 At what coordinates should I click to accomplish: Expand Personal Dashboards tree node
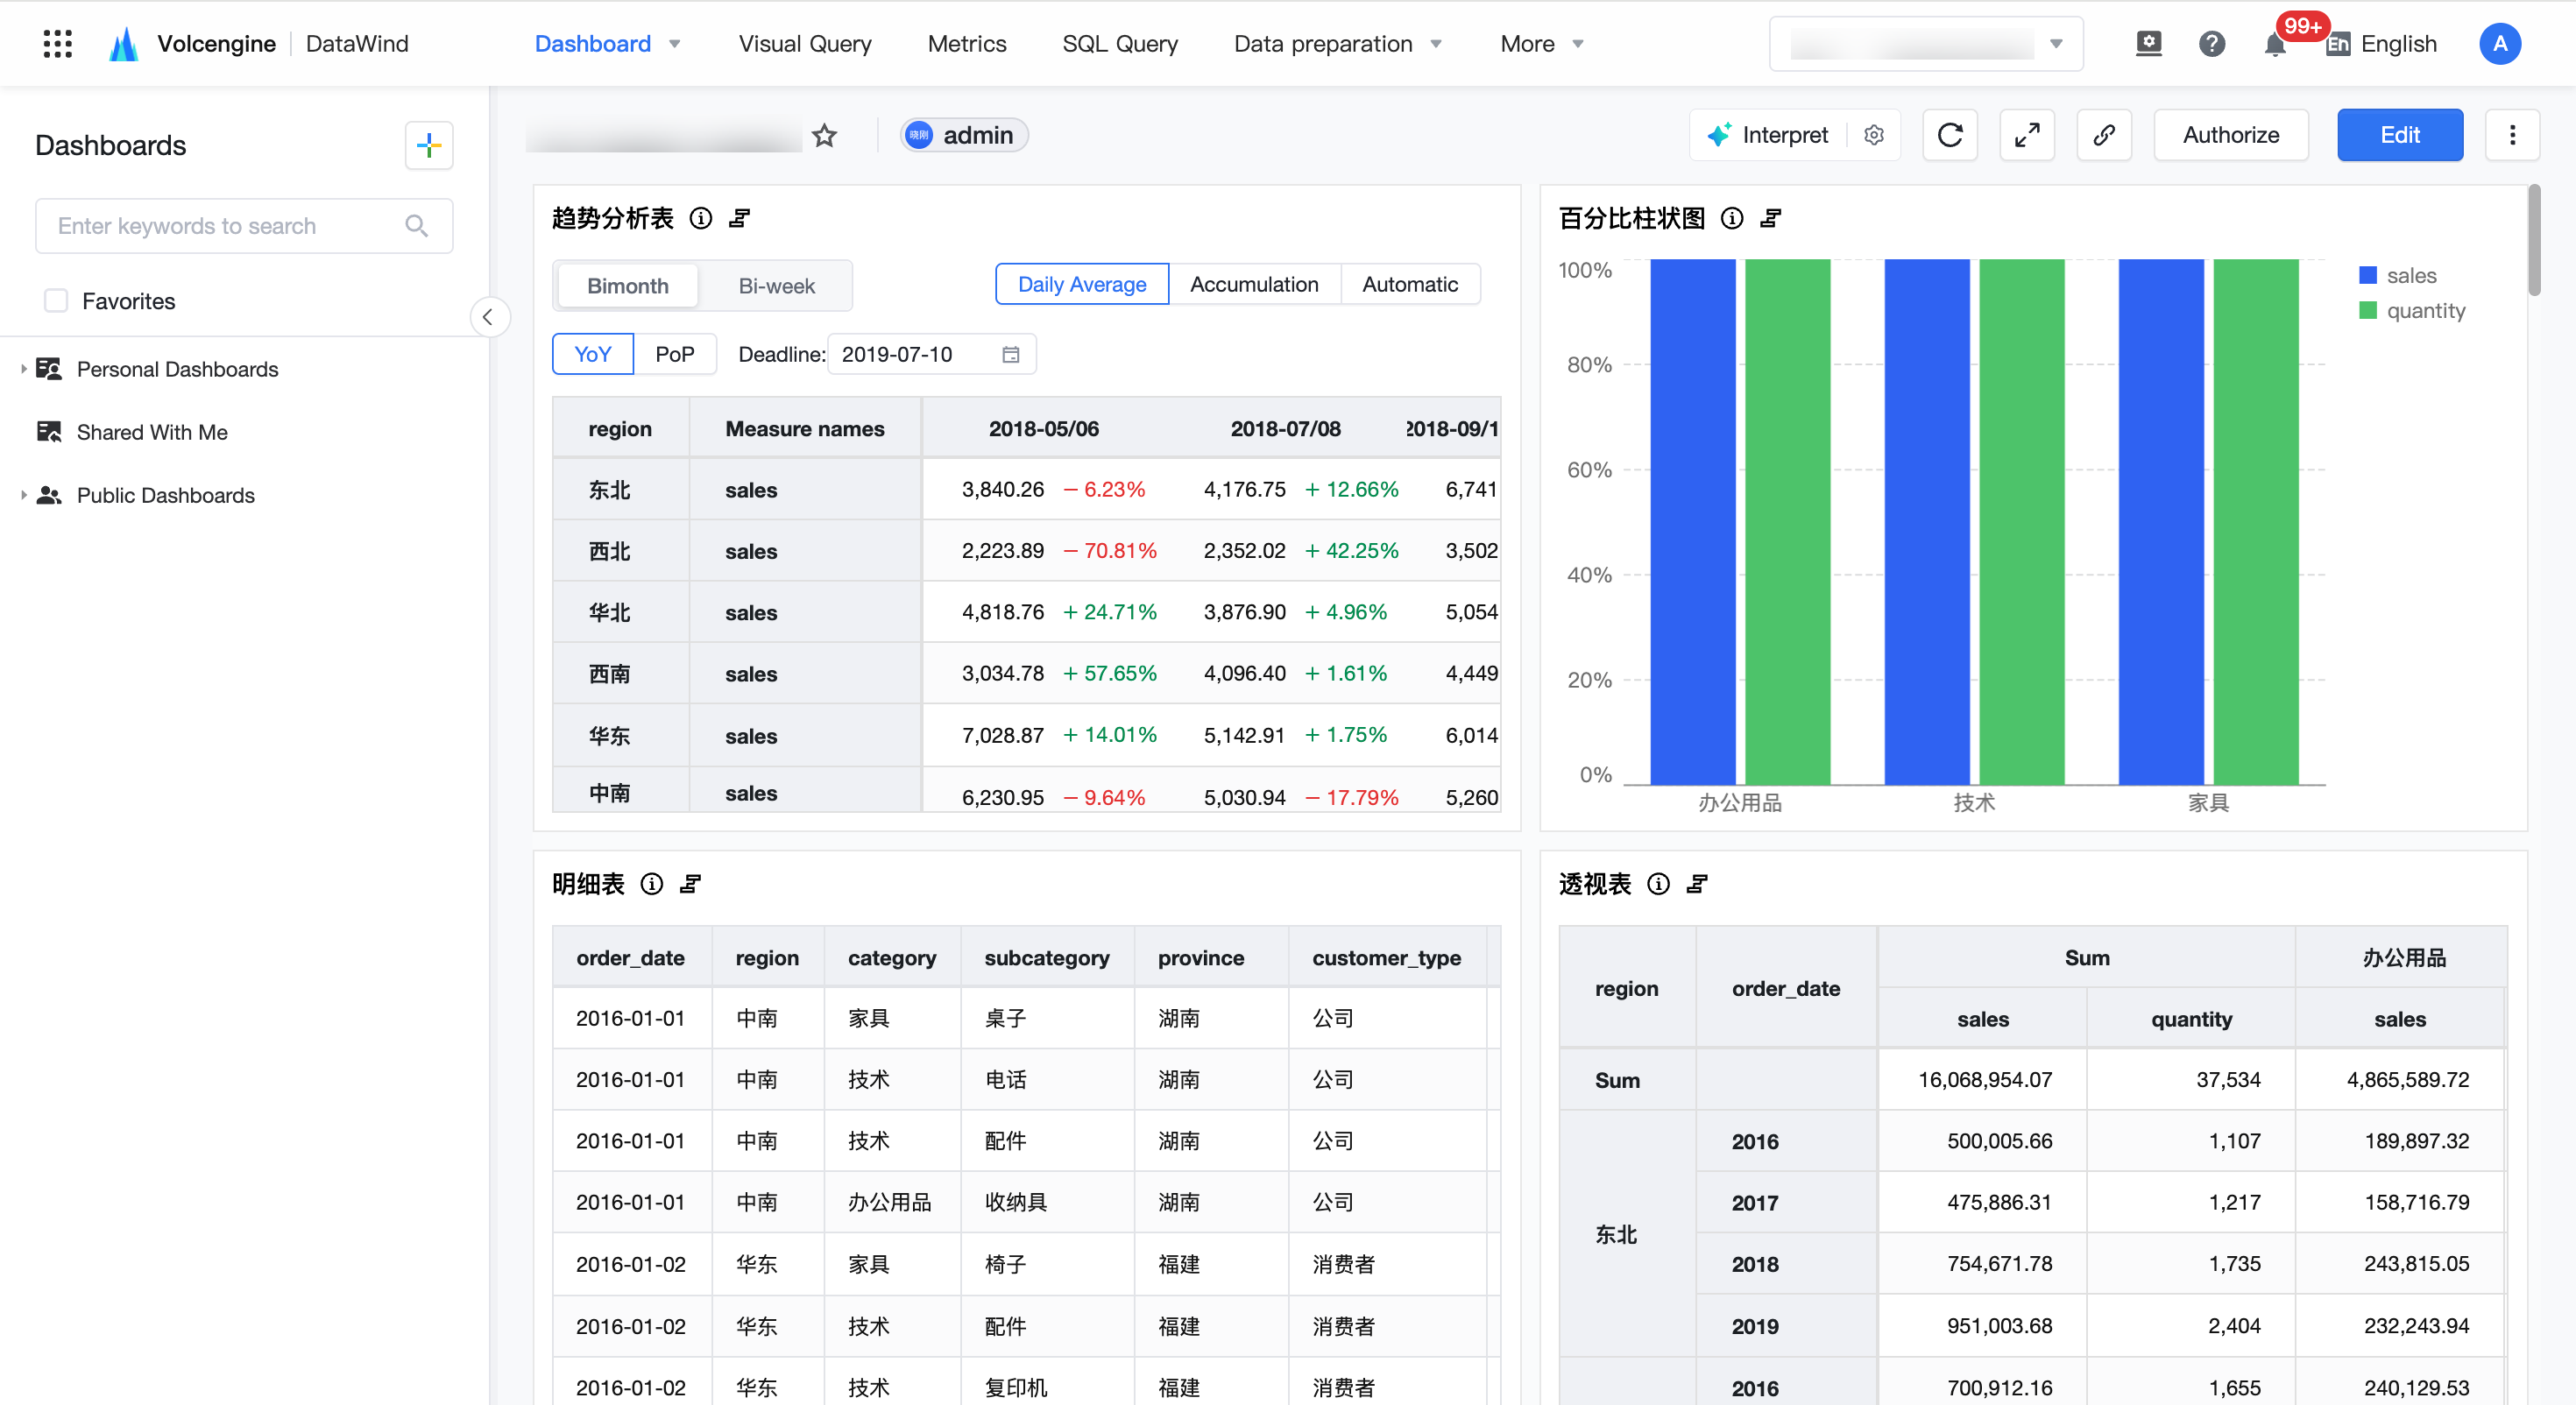[23, 369]
